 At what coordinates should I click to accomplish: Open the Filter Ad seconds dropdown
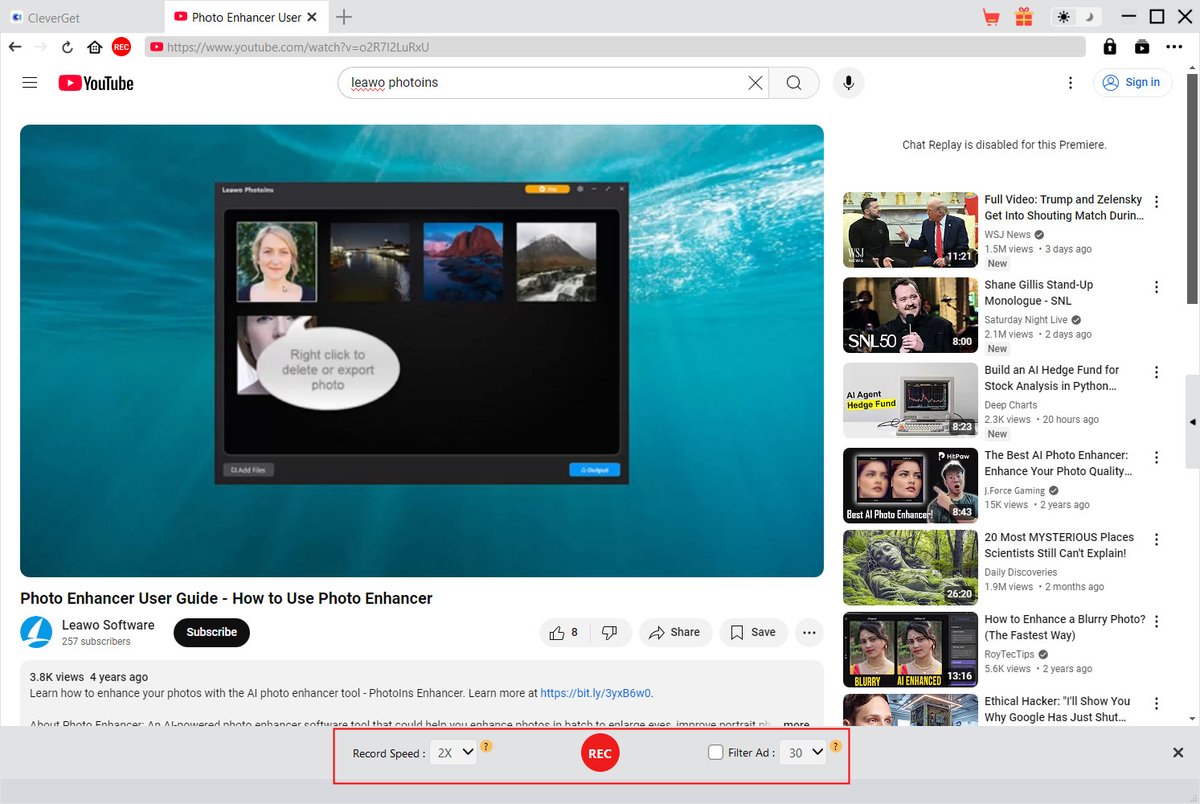[804, 752]
